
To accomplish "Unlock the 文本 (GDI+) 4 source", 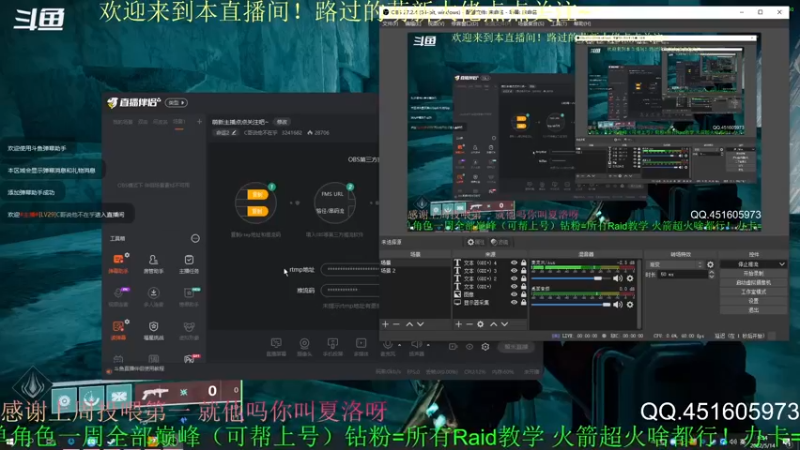I will tap(523, 263).
